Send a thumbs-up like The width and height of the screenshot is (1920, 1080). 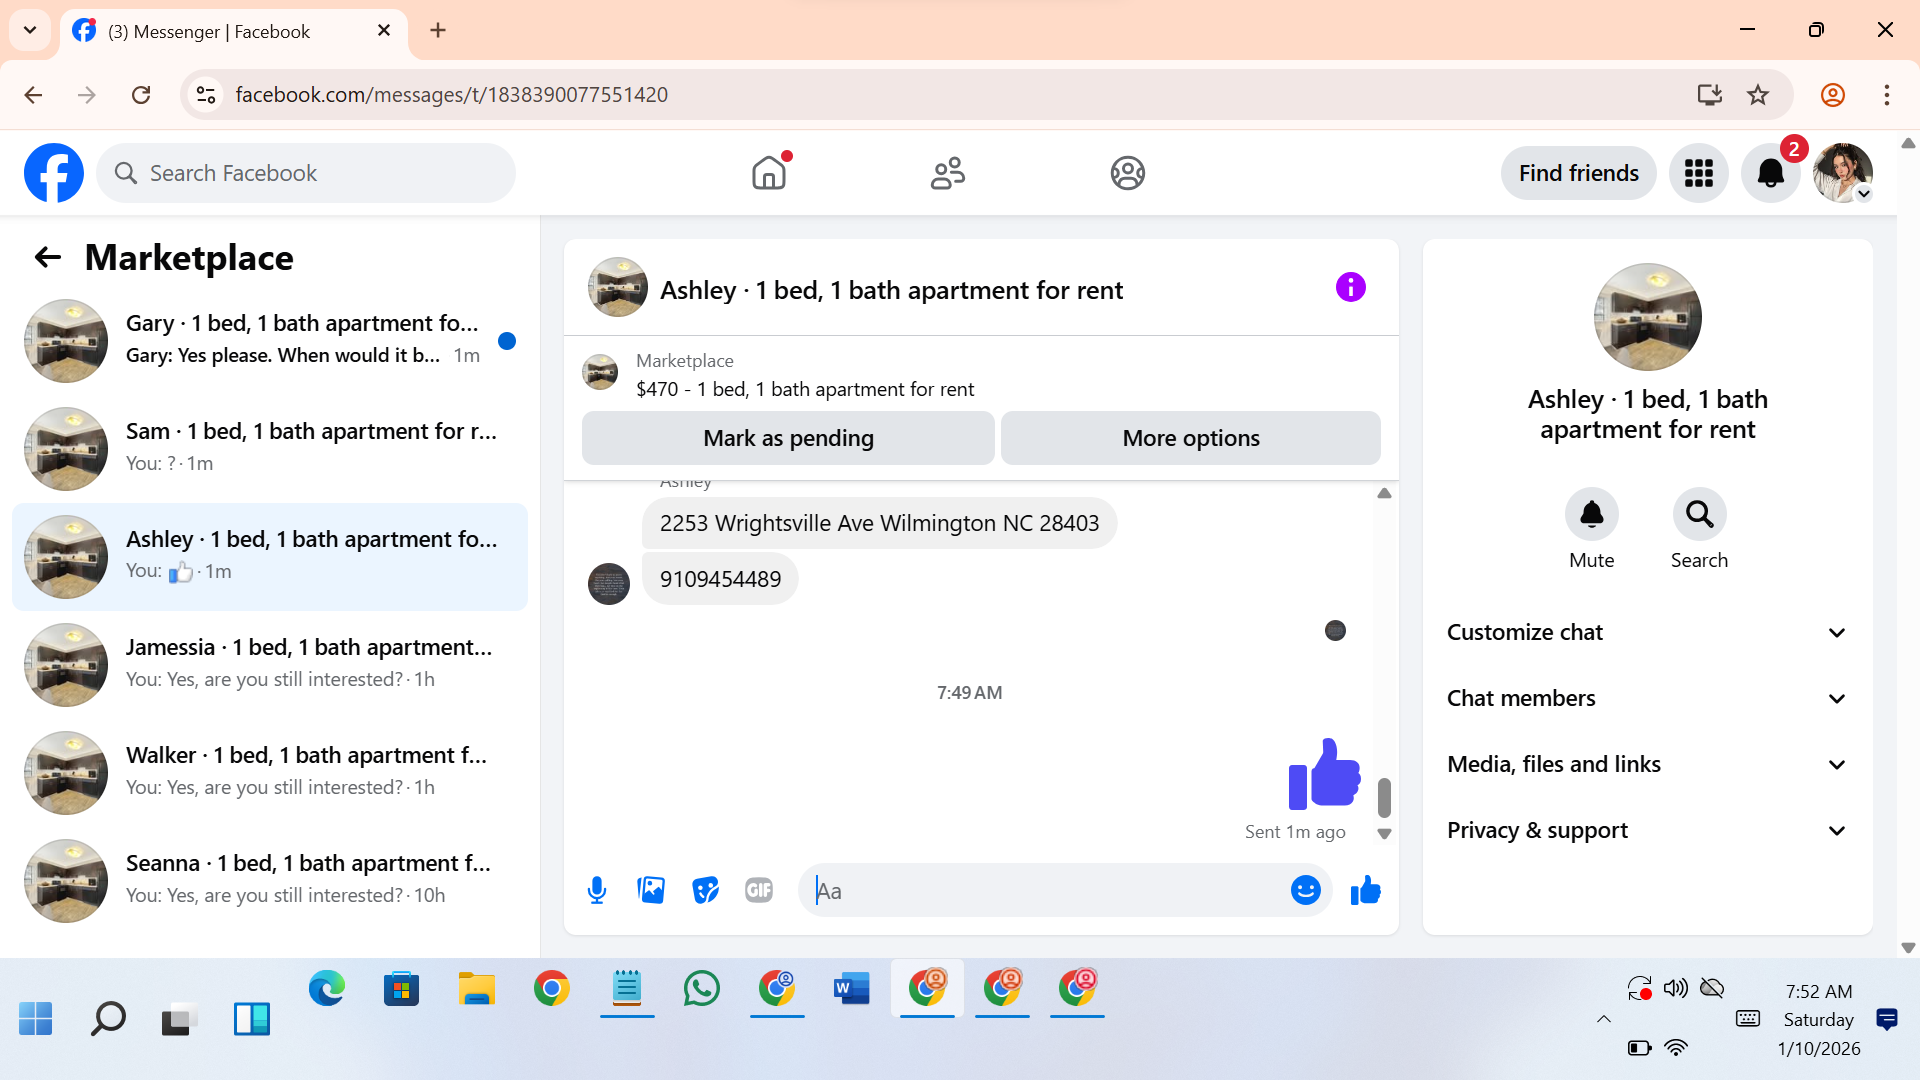[x=1365, y=890]
